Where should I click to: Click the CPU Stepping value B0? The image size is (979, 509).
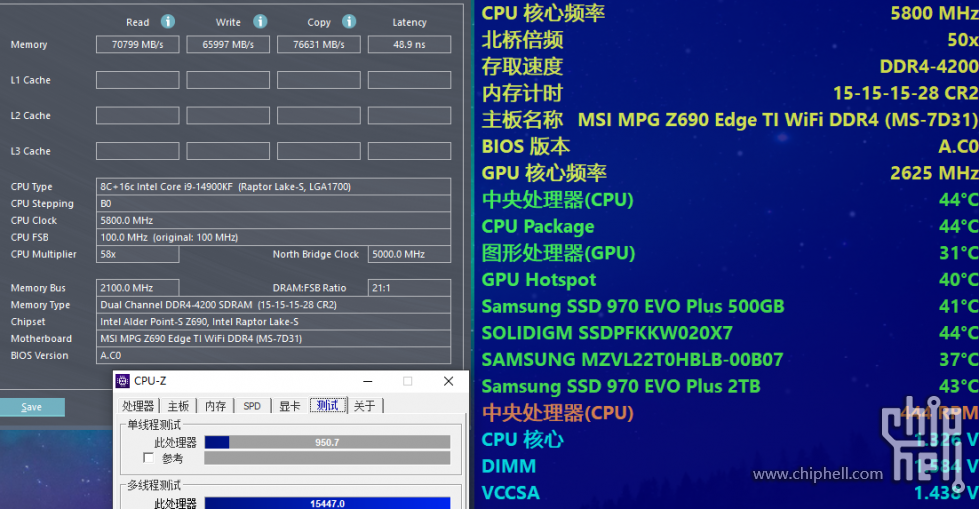pos(273,204)
